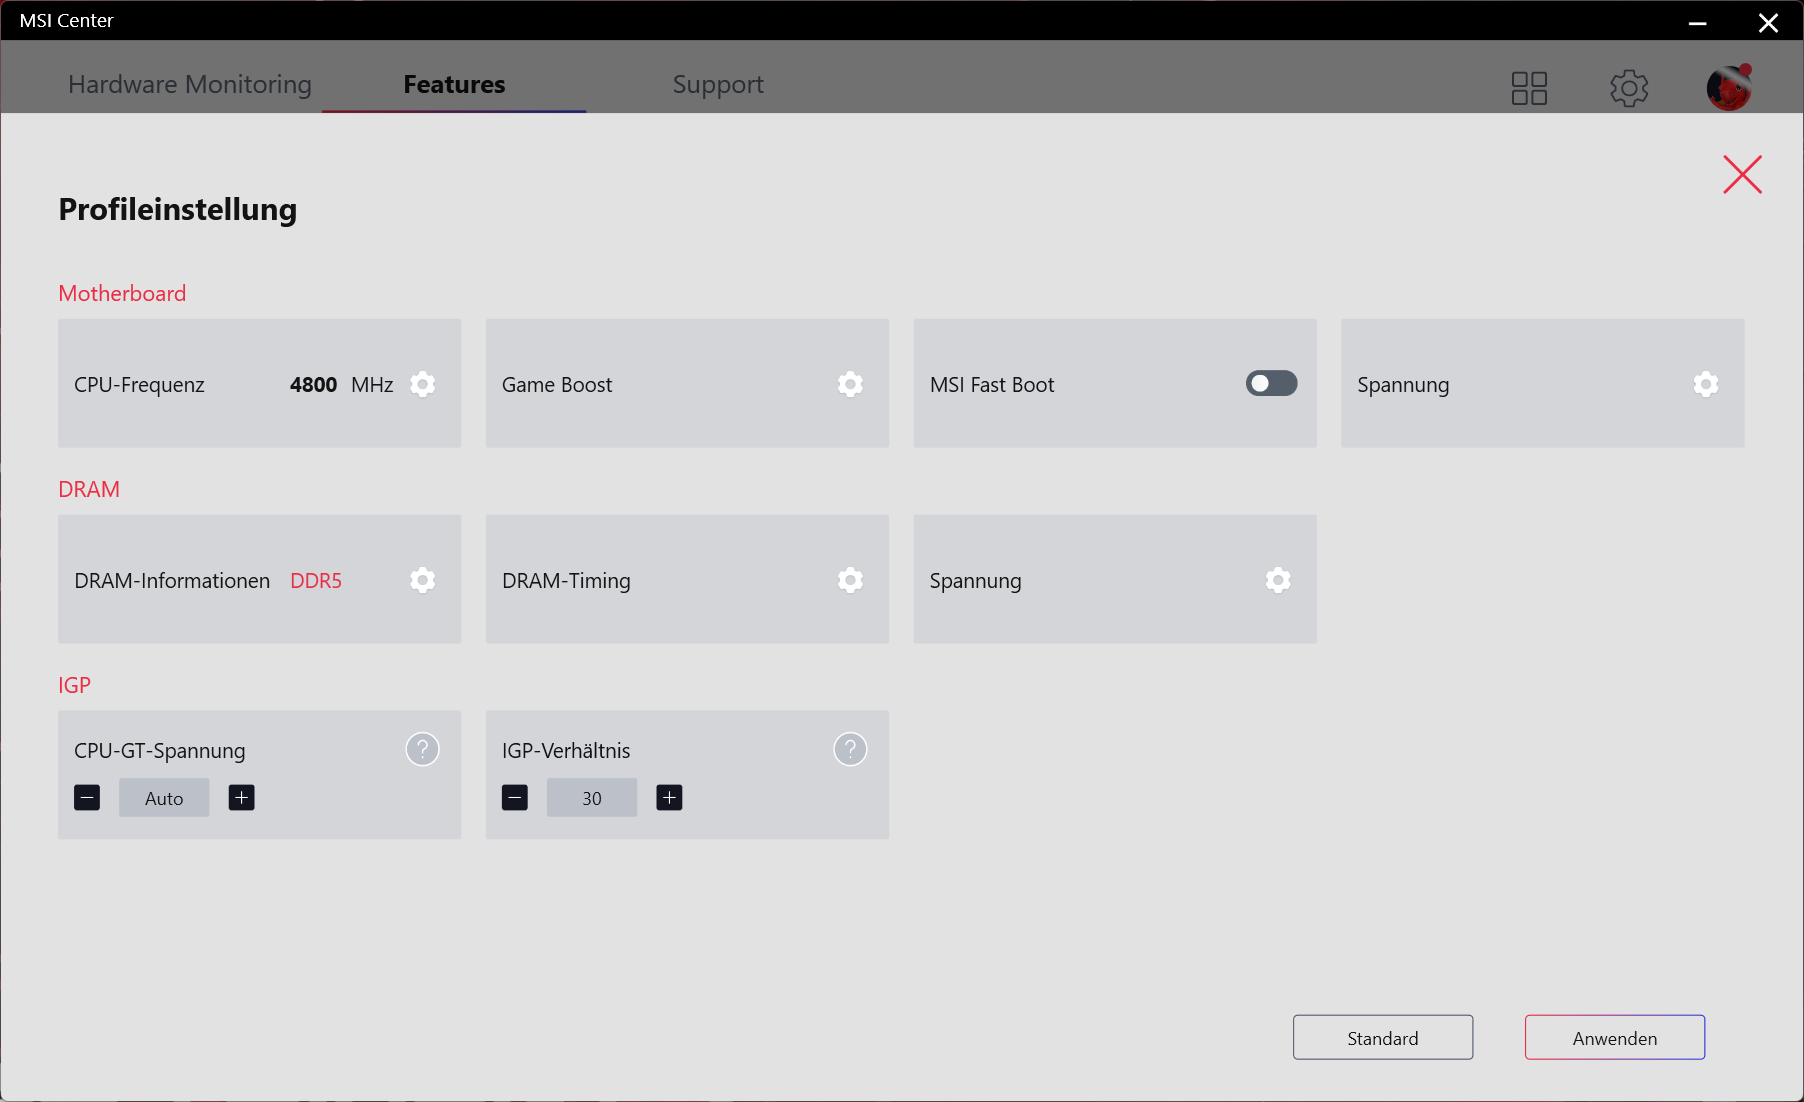The height and width of the screenshot is (1102, 1804).
Task: Click the IGP-Verhältnis value field showing 30
Action: [592, 798]
